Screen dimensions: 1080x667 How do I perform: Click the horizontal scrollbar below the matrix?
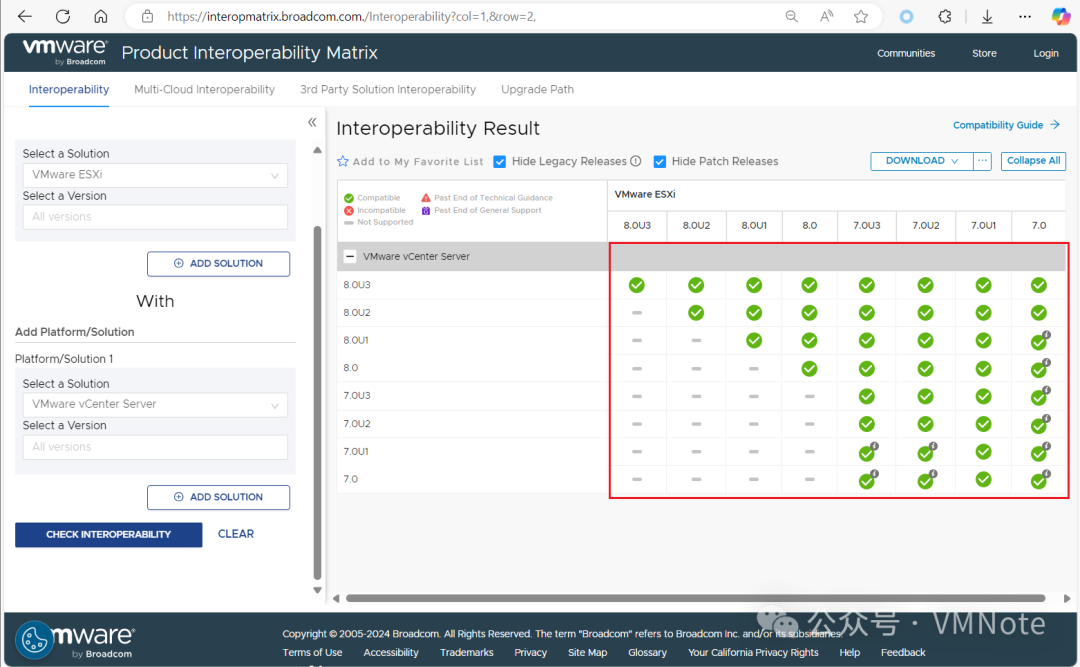pos(696,598)
